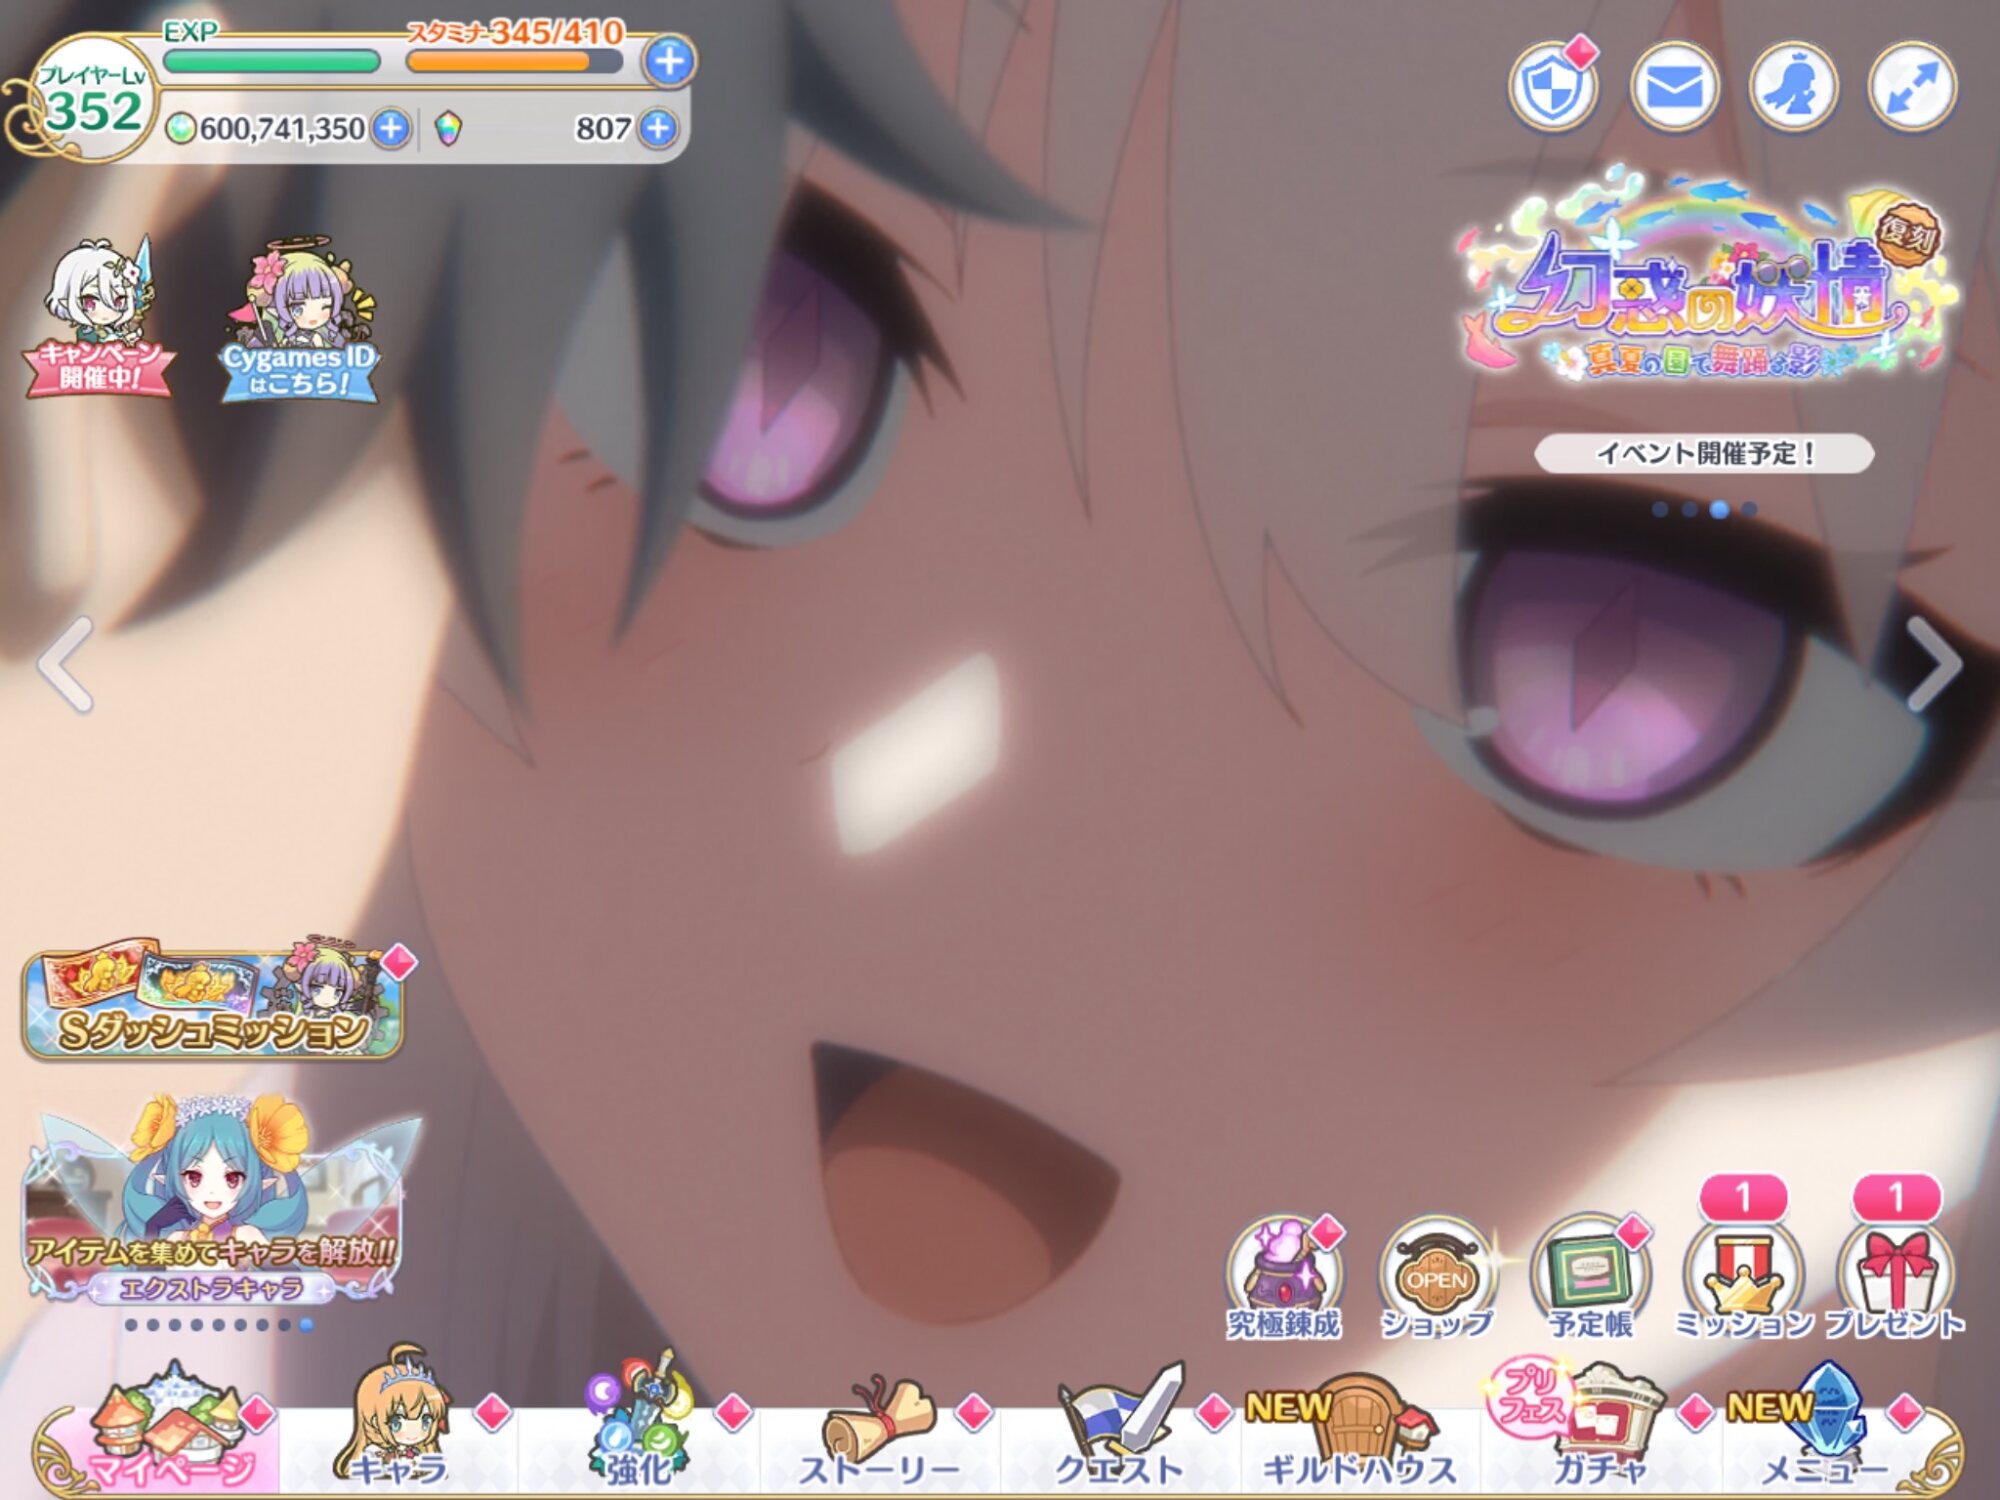
Task: Open the character silhouette icon
Action: point(1793,88)
